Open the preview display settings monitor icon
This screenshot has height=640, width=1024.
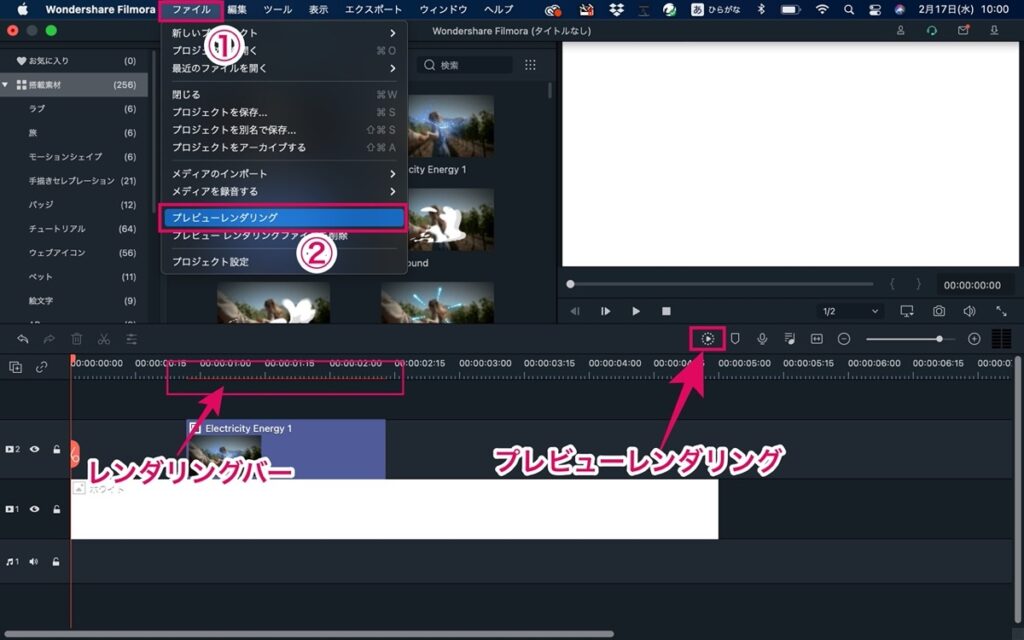[x=907, y=312]
